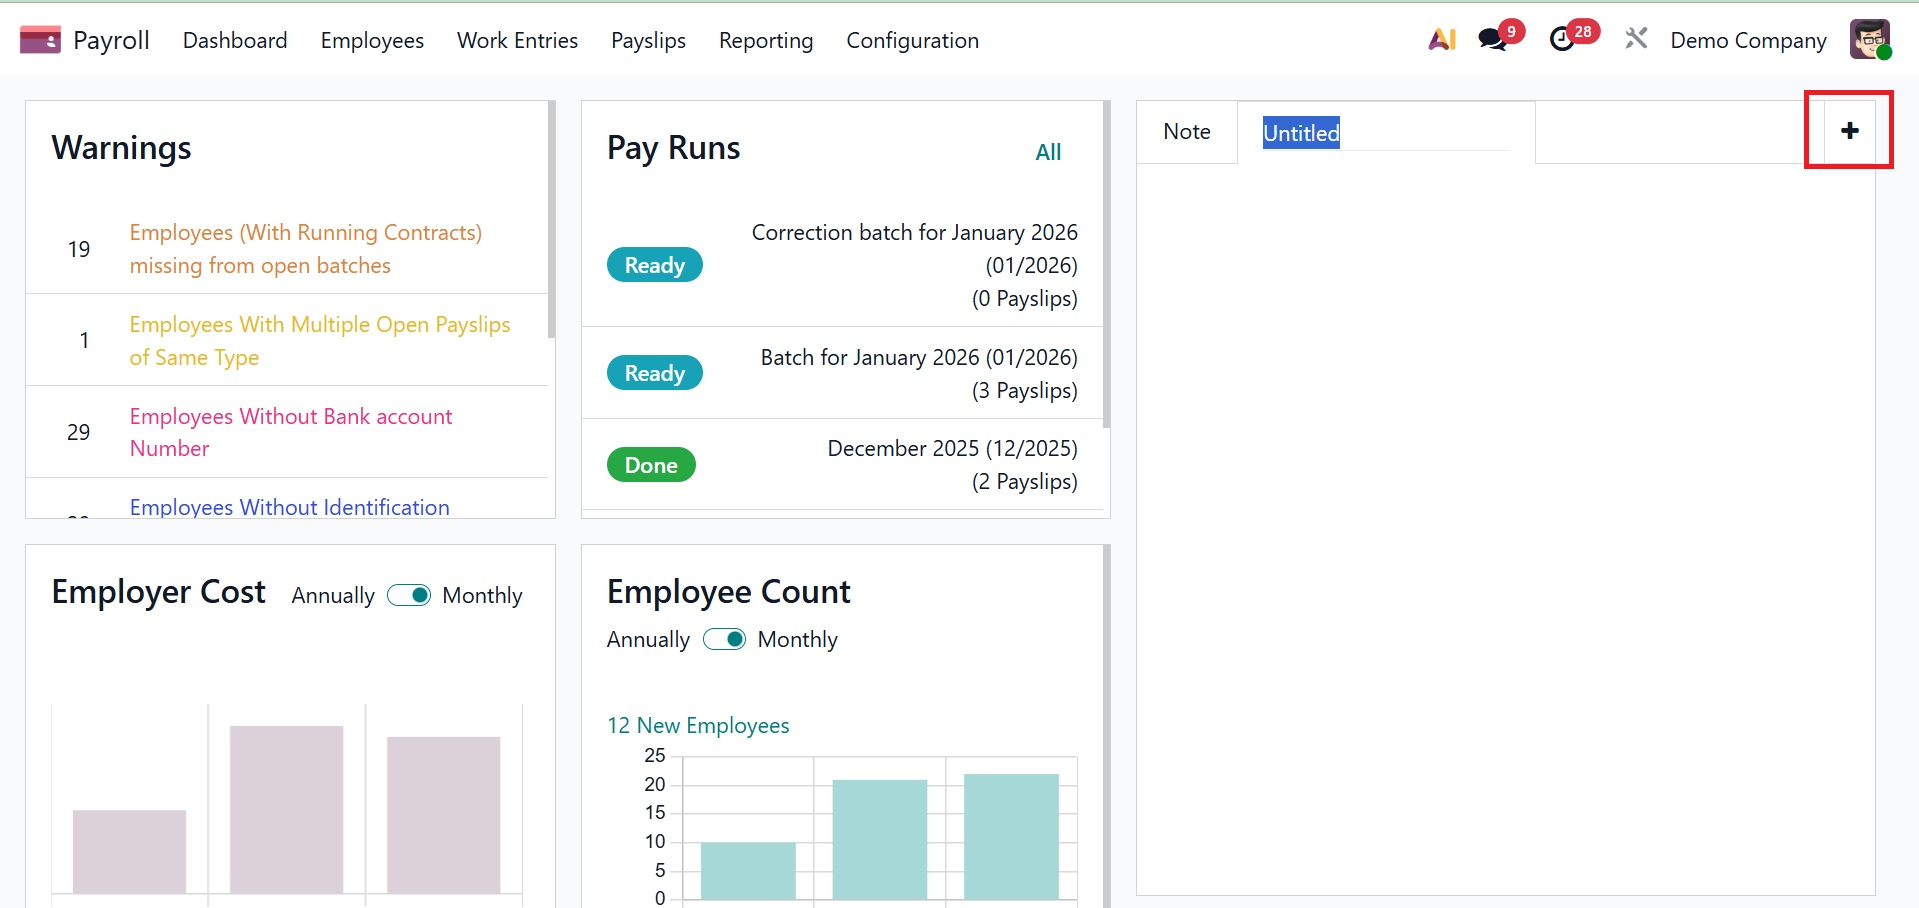Open the activities clock icon
1919x908 pixels.
coord(1562,40)
